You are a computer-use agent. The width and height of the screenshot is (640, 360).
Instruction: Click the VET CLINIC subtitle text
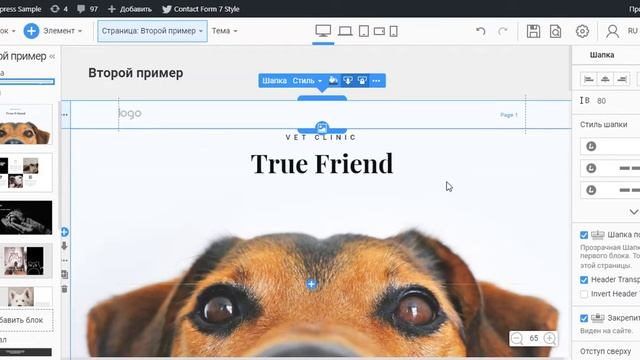(x=321, y=137)
